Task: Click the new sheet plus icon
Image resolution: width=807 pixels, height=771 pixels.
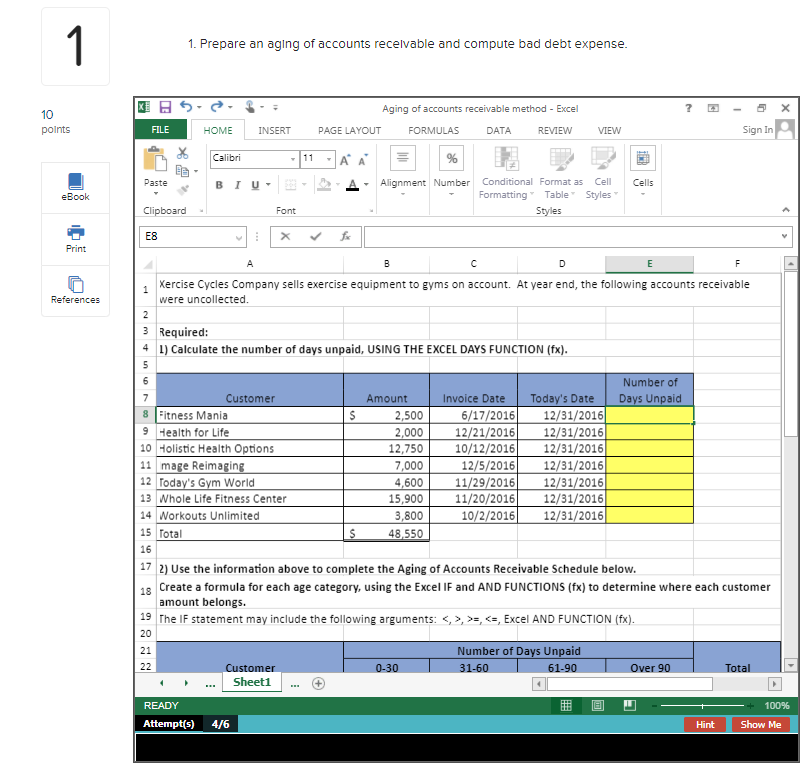Action: point(319,684)
